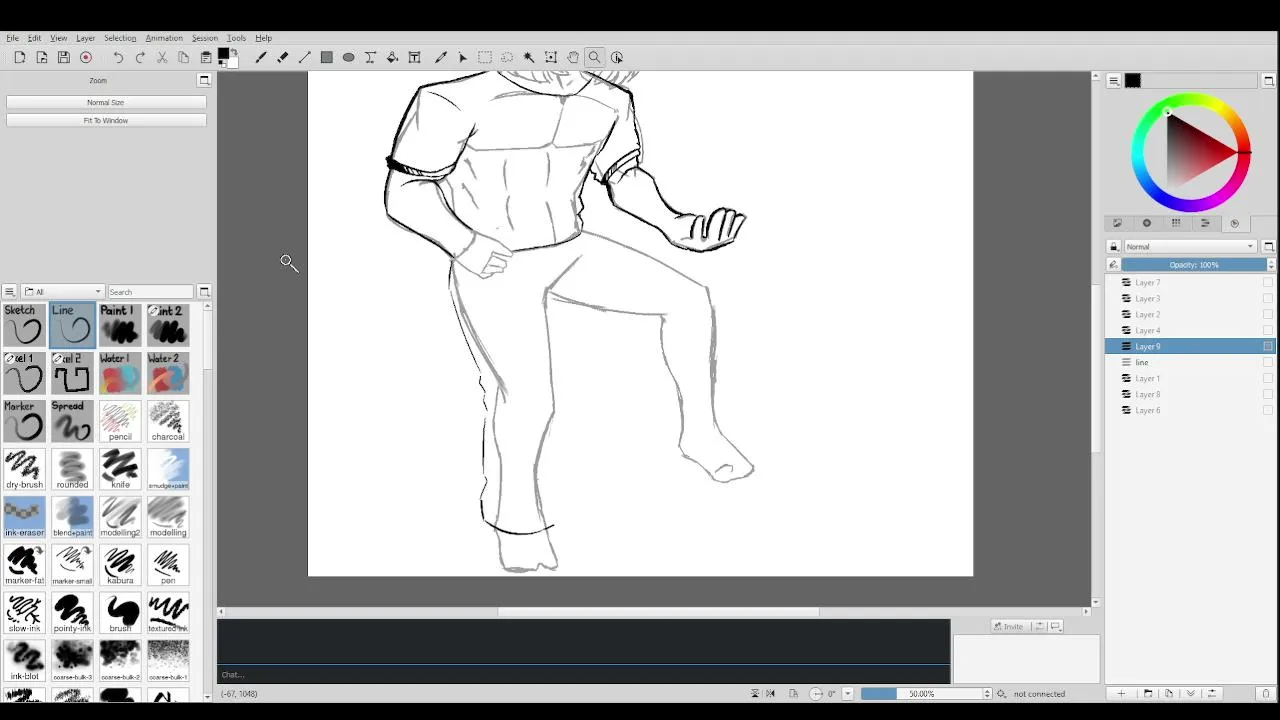This screenshot has width=1280, height=720.
Task: Click the Invite button in the users panel
Action: point(1009,626)
